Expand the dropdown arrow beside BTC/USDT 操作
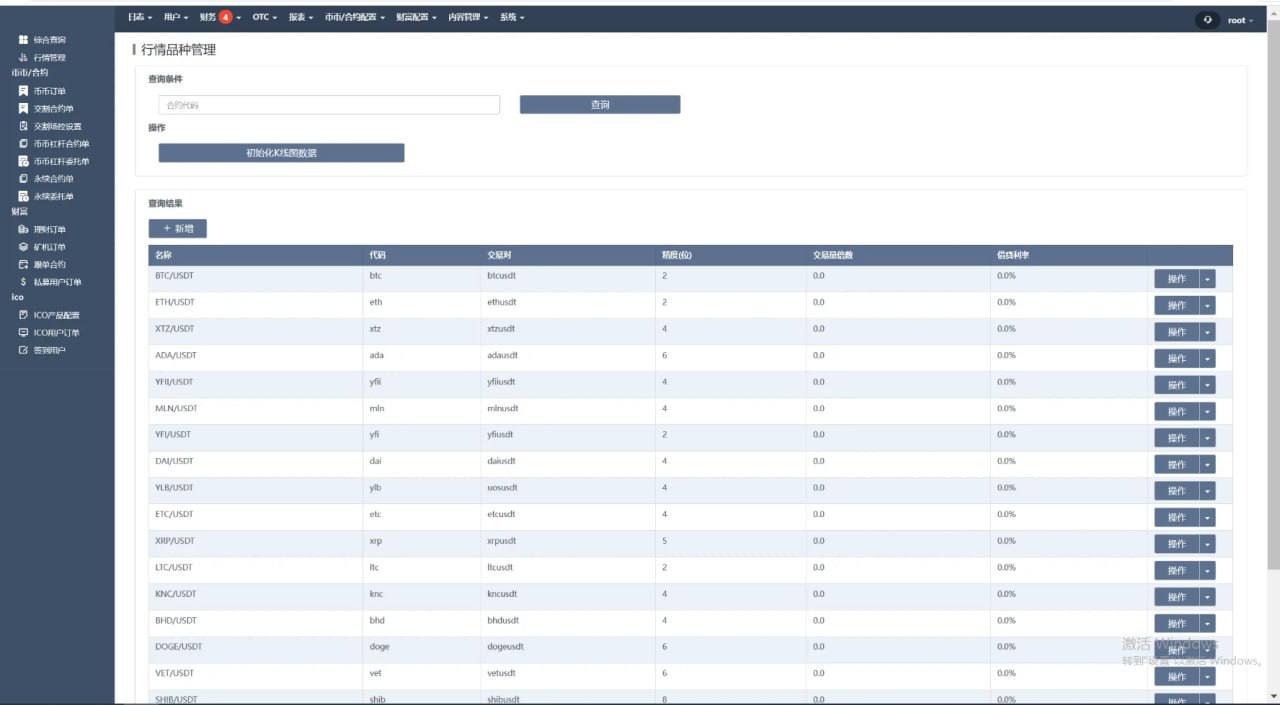This screenshot has height=705, width=1280. pos(1207,279)
